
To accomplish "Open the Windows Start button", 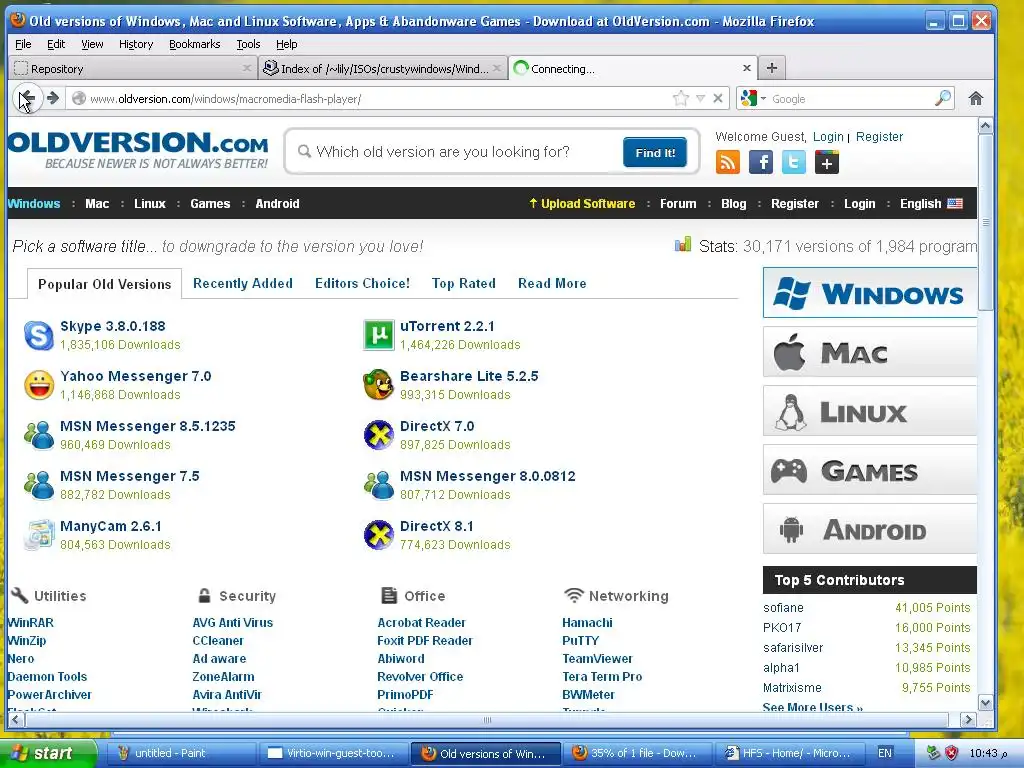I will pyautogui.click(x=49, y=753).
